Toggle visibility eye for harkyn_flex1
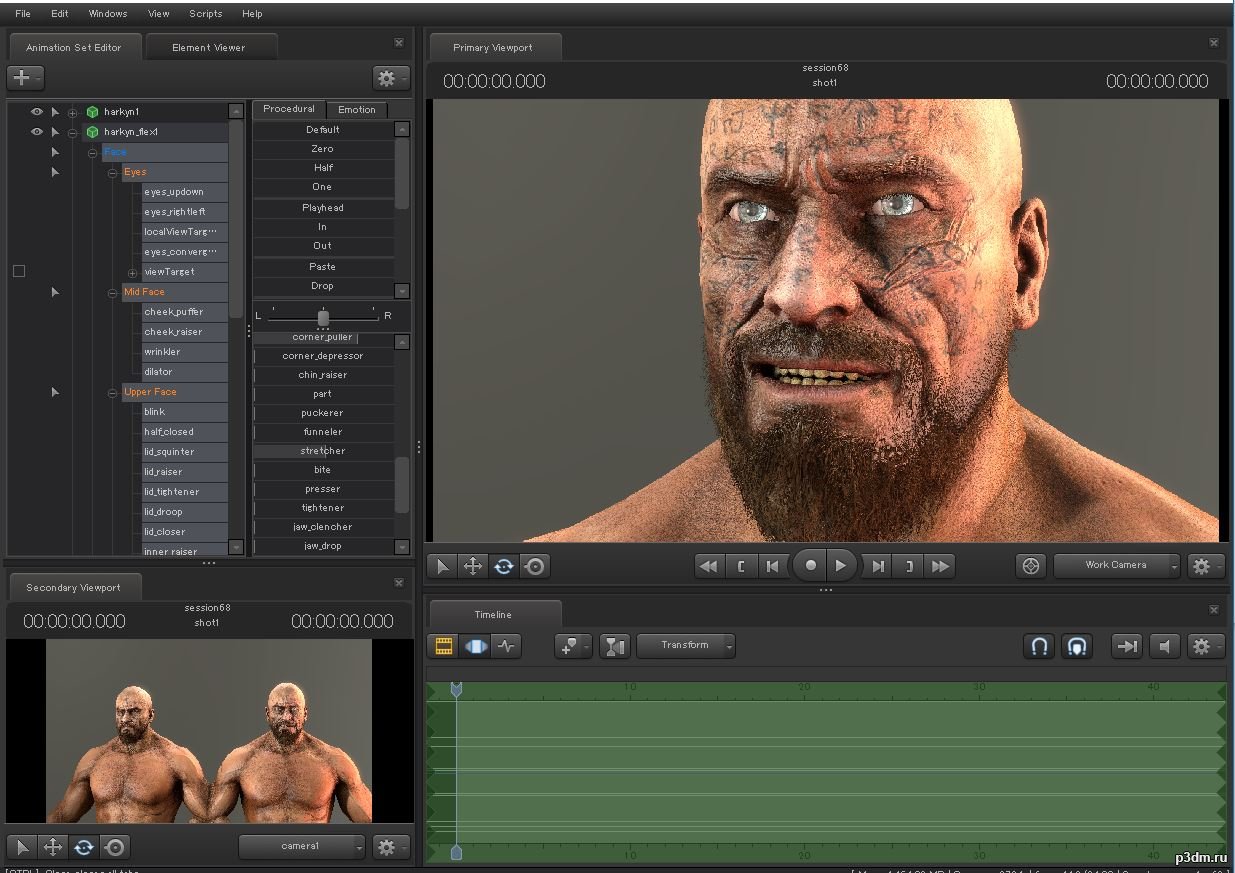 37,132
